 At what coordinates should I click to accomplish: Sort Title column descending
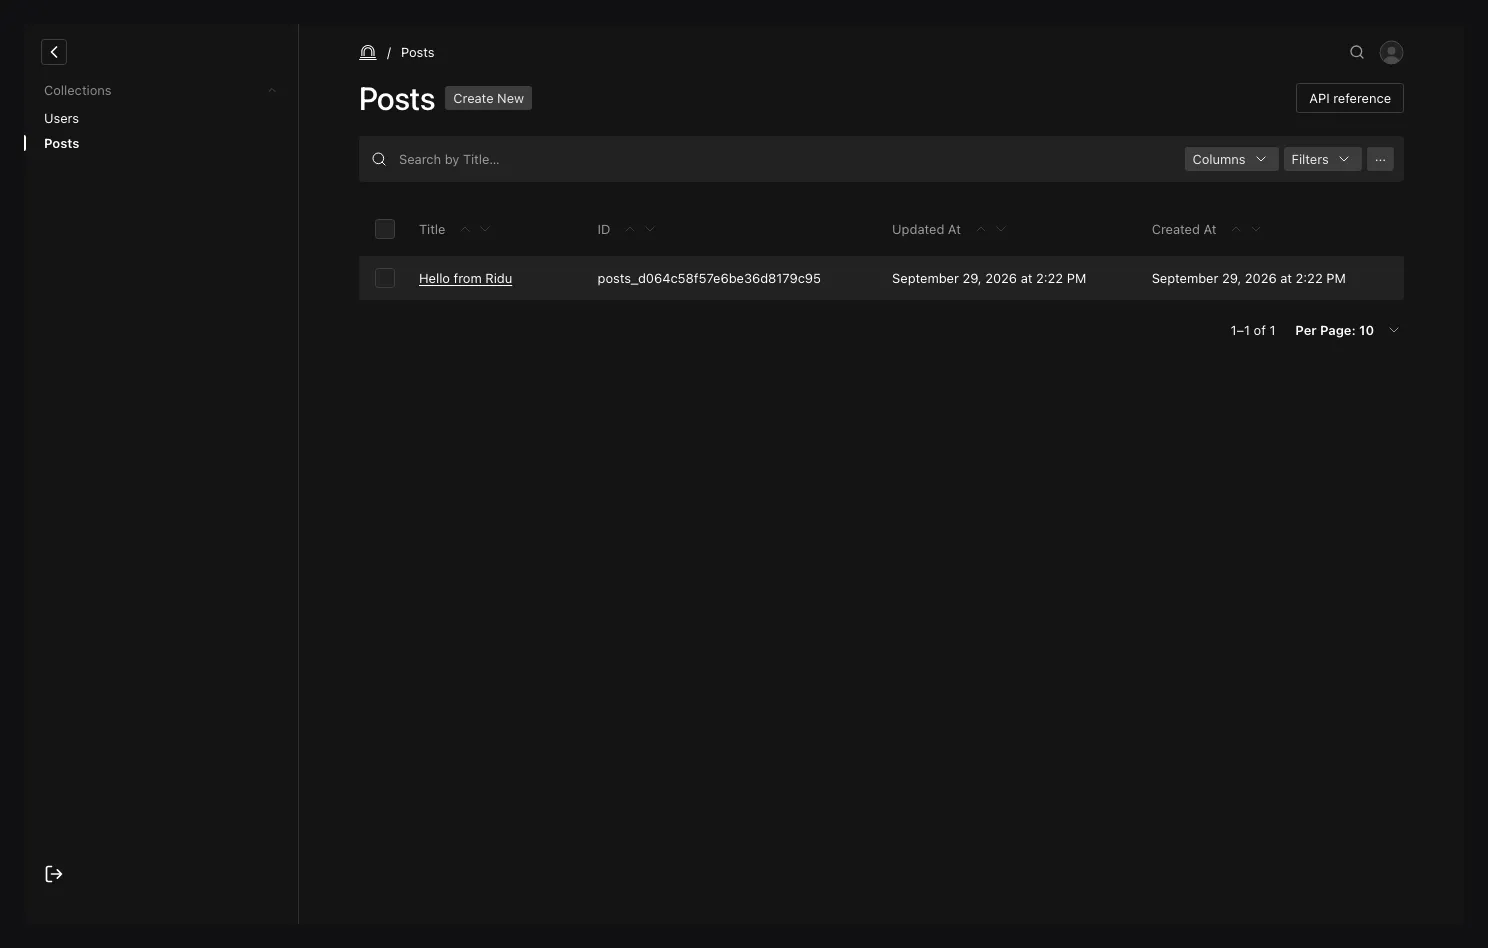coord(485,229)
